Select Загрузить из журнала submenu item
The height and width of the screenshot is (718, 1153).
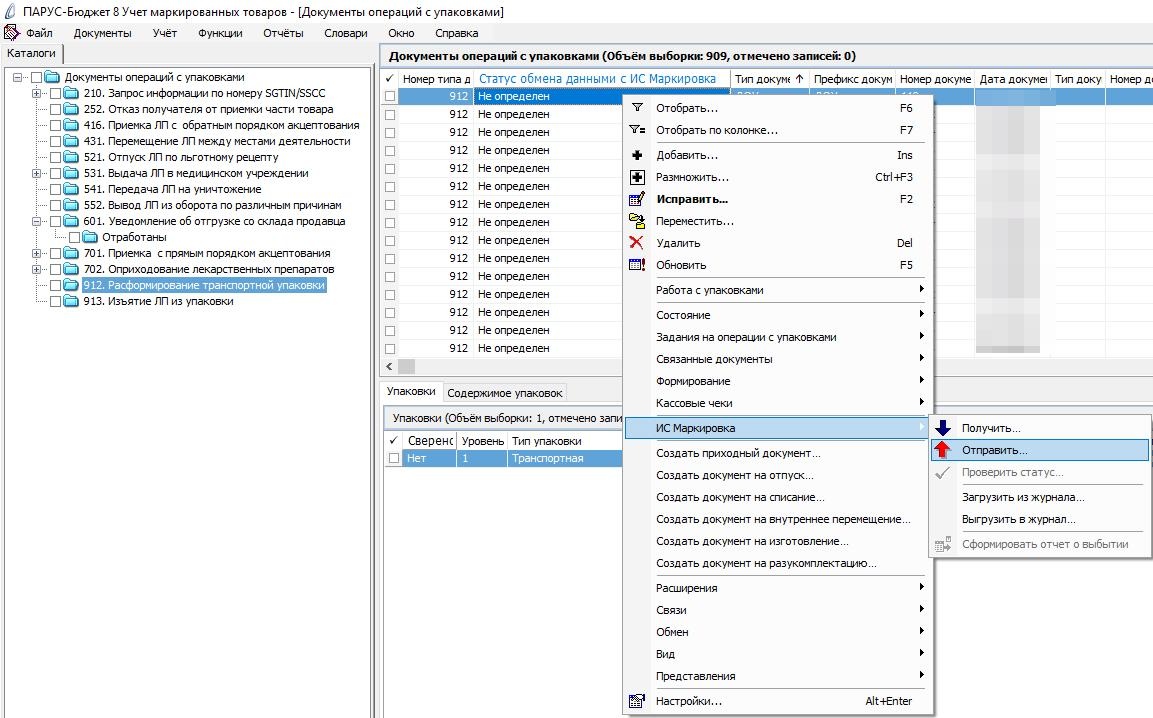pos(1023,497)
